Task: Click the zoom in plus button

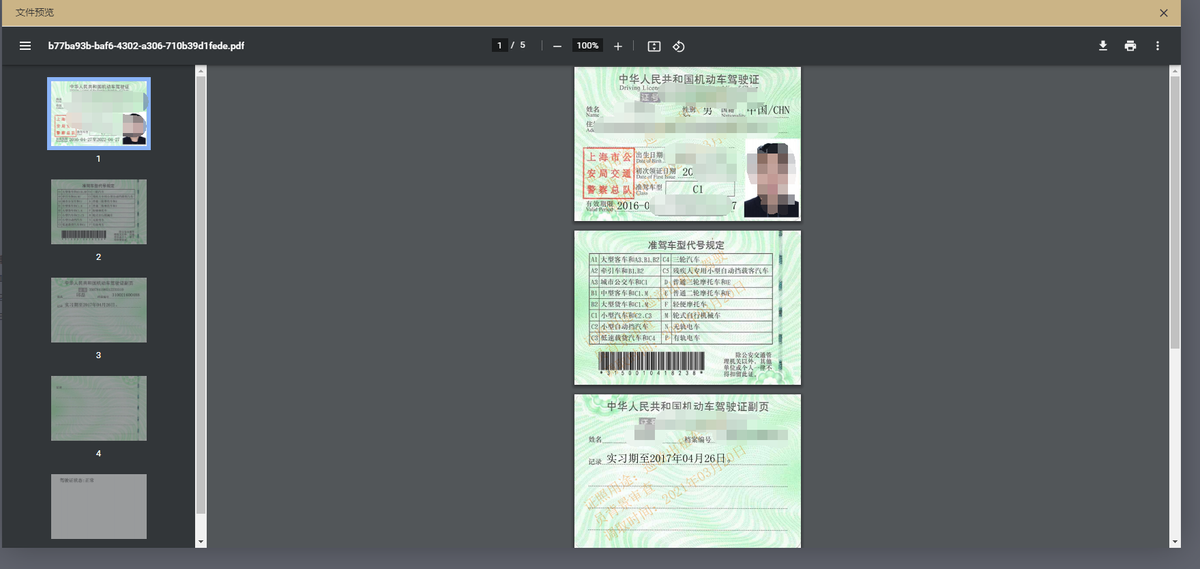Action: (618, 46)
